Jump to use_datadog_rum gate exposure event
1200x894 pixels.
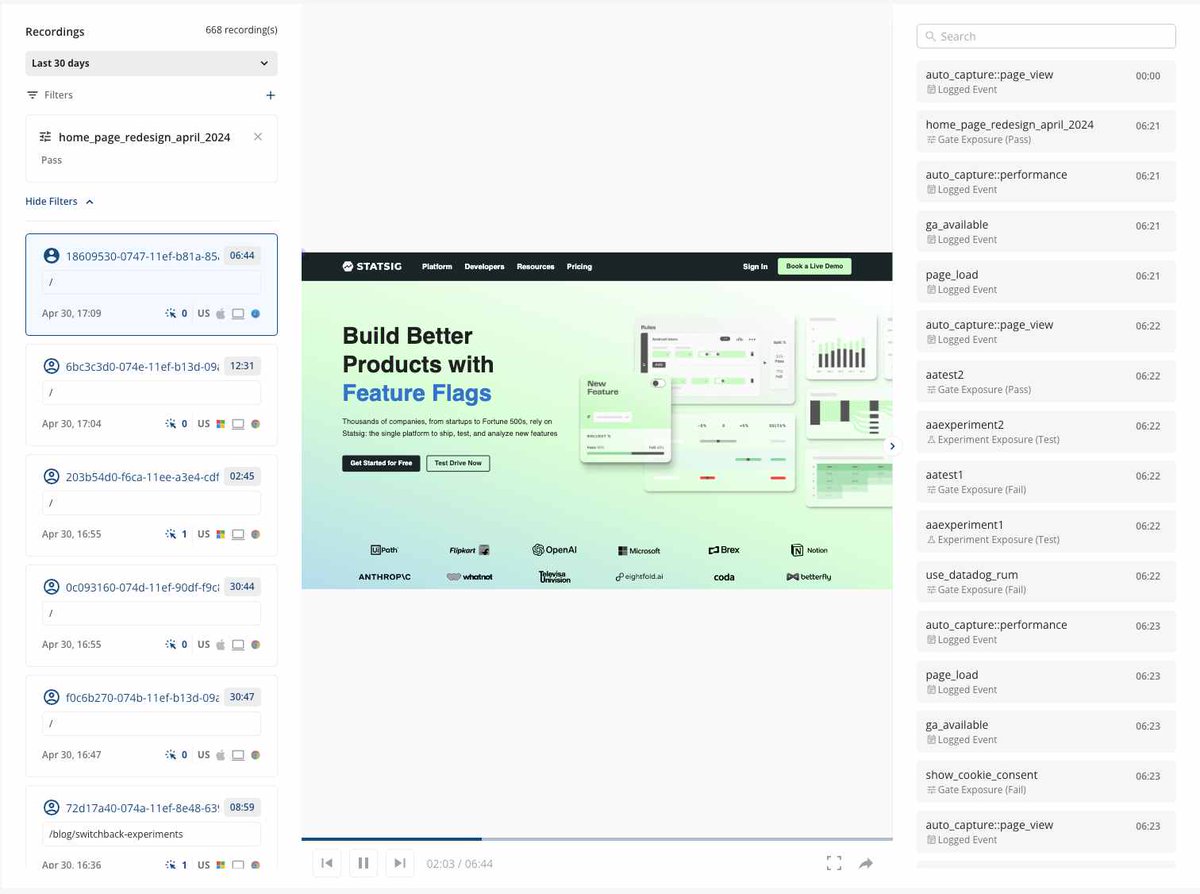pos(1046,581)
